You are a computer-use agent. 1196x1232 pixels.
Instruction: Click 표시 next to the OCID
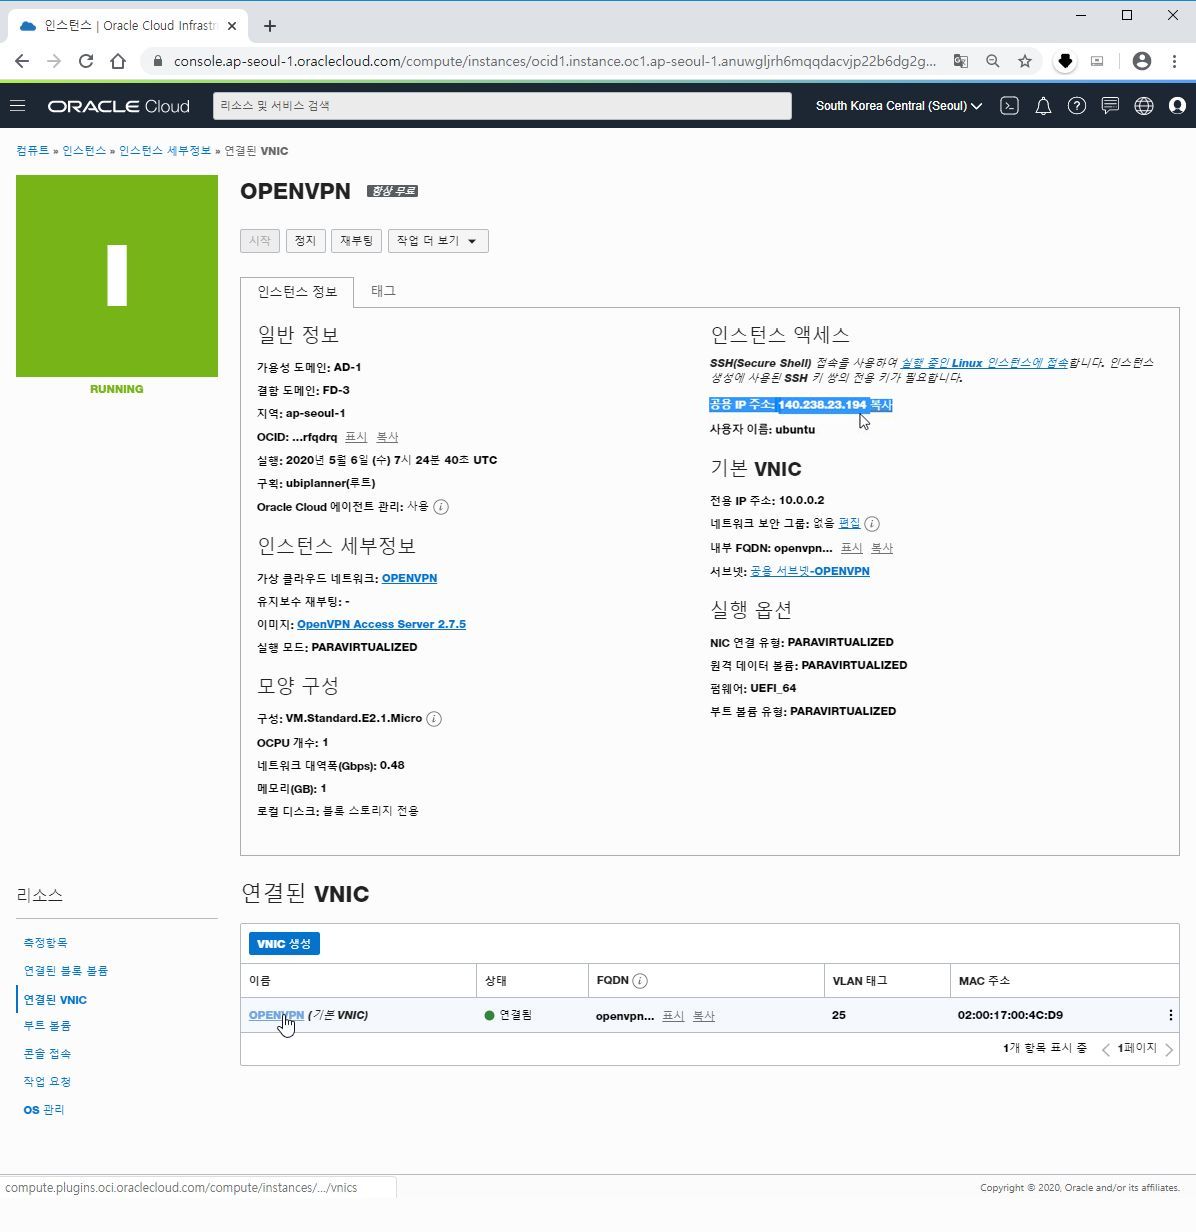coord(356,437)
